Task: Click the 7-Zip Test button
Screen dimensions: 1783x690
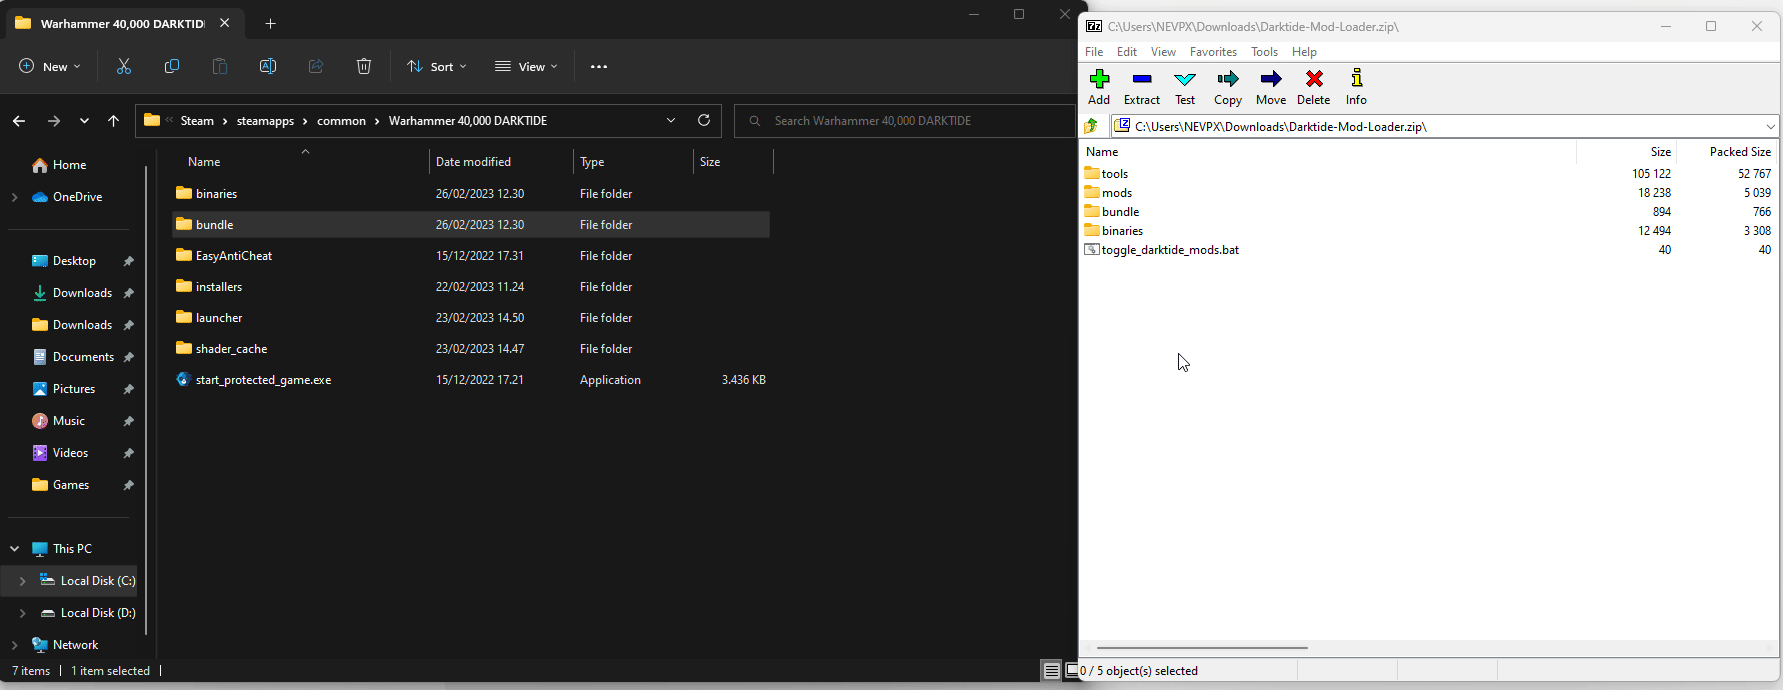Action: [x=1185, y=87]
